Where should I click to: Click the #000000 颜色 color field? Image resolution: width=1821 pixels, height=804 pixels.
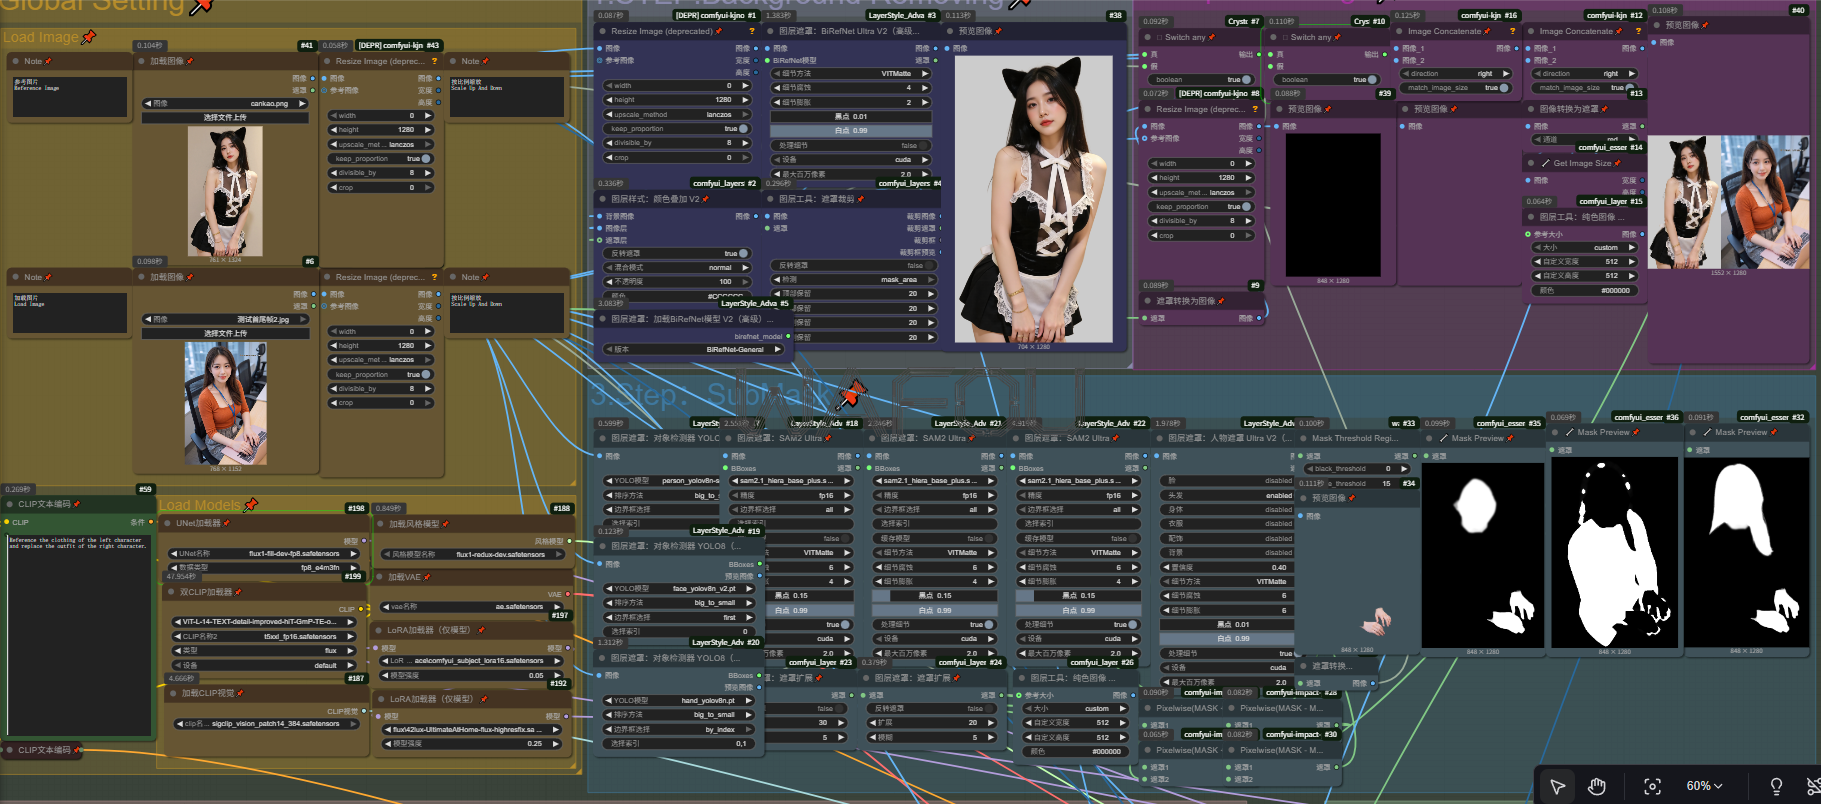point(1584,290)
